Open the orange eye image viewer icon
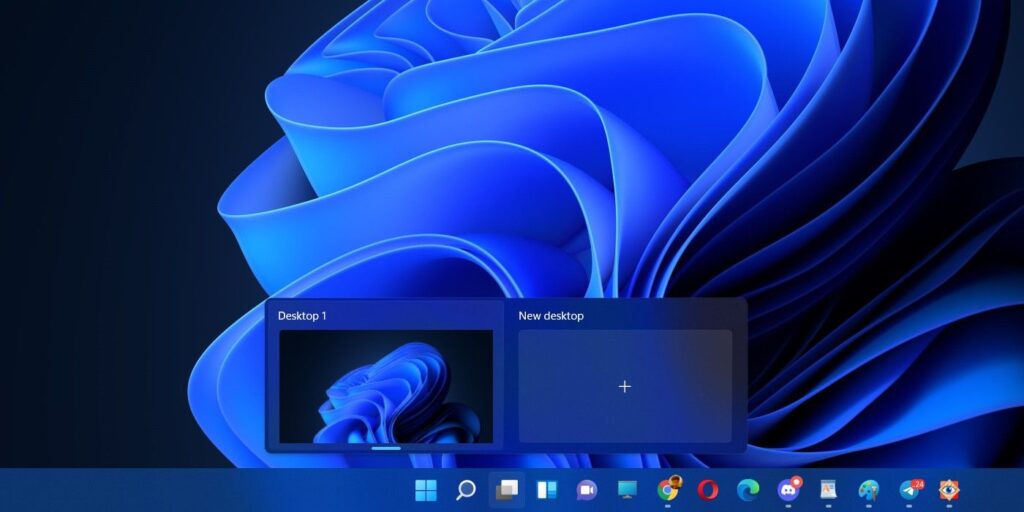Viewport: 1024px width, 512px height. click(x=949, y=490)
